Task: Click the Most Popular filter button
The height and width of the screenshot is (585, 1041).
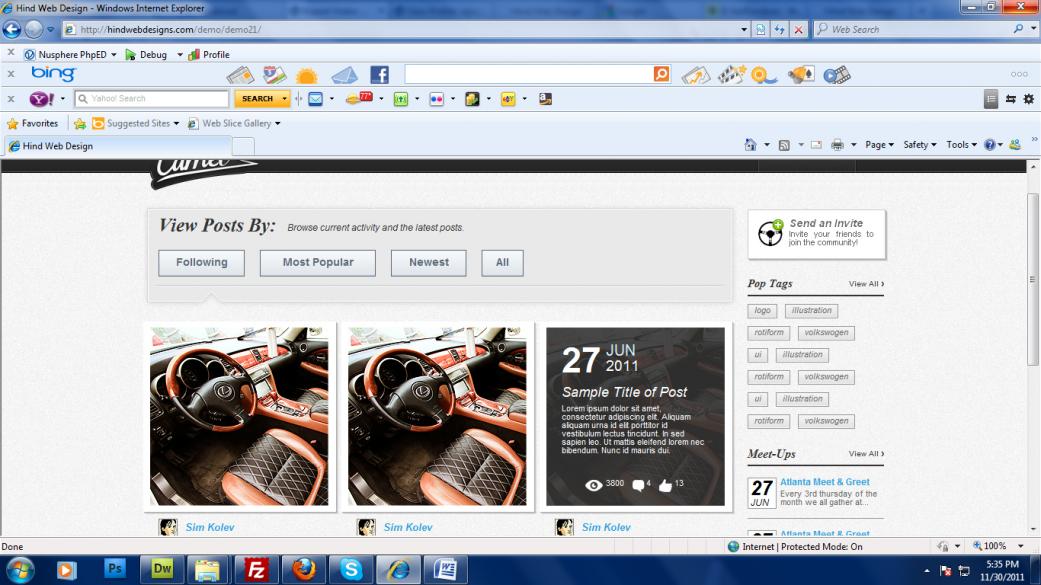Action: point(317,263)
